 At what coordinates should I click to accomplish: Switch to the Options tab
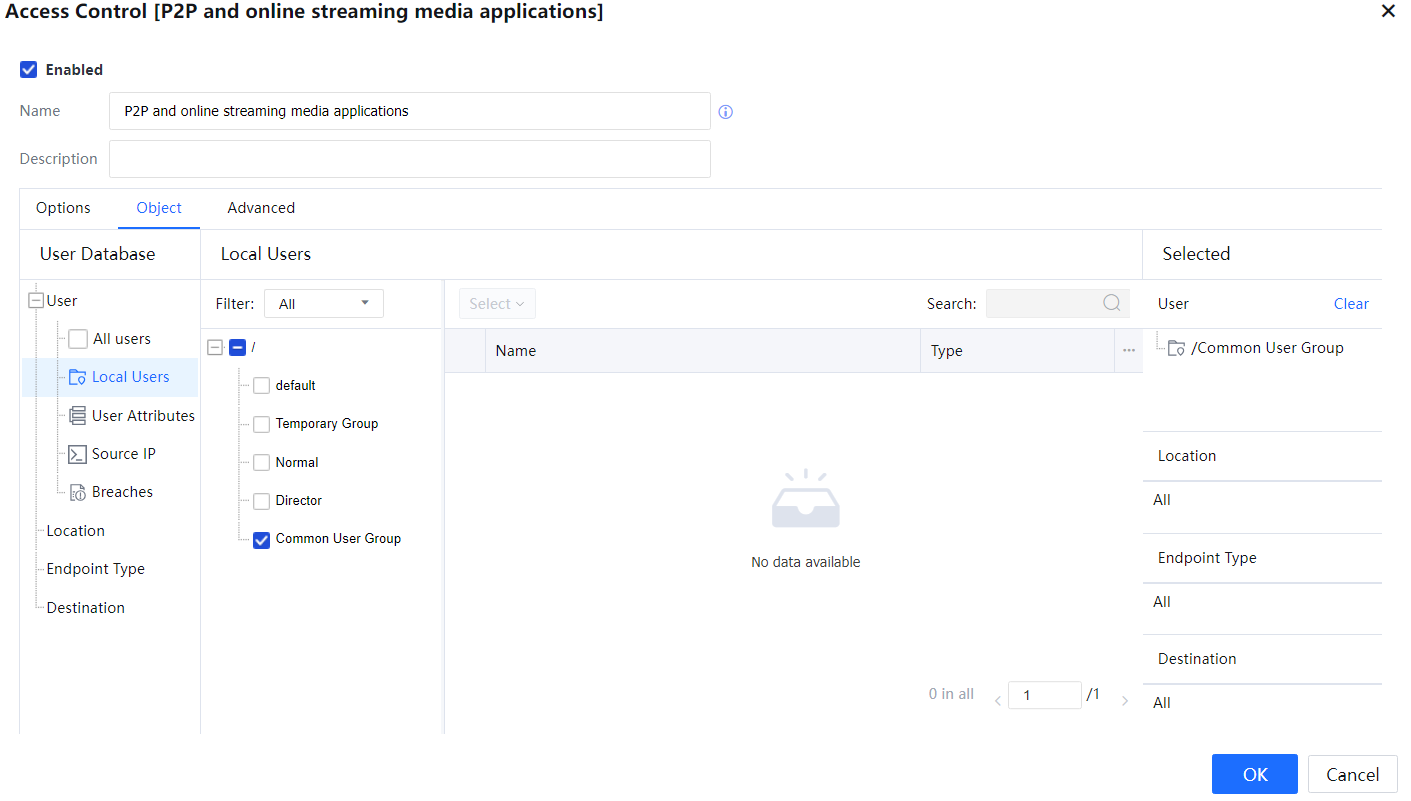pos(63,208)
